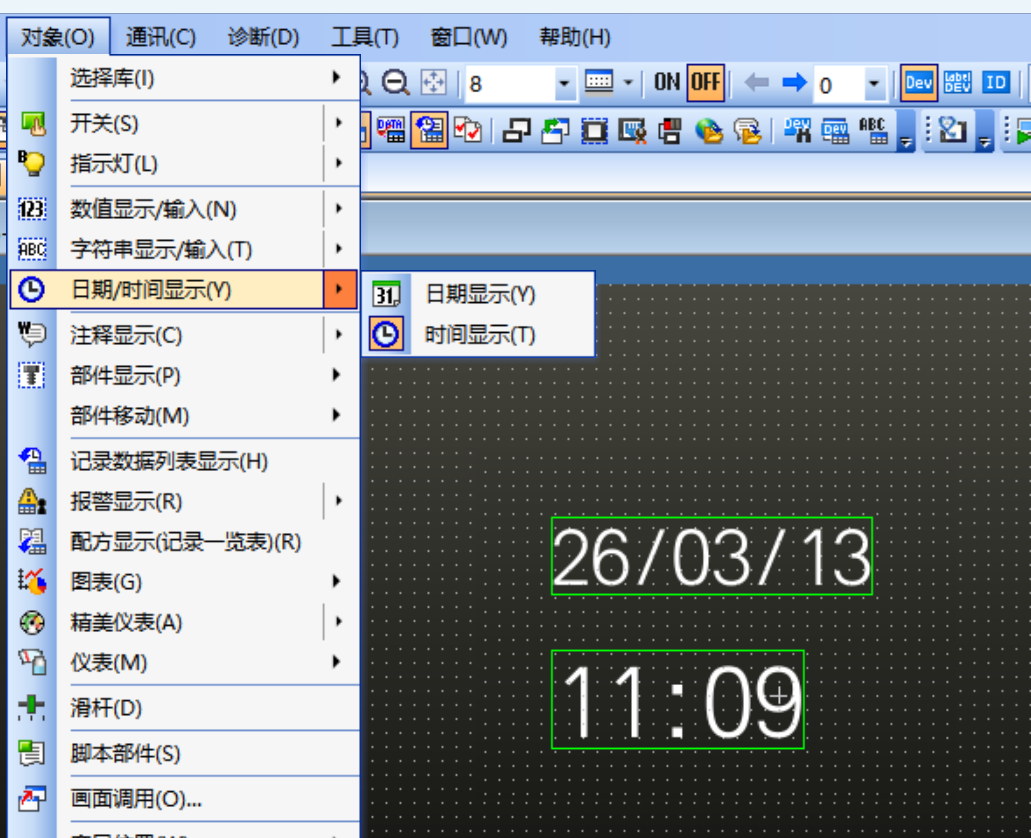The image size is (1031, 838).
Task: Open the 诊断(D) menu
Action: [263, 38]
